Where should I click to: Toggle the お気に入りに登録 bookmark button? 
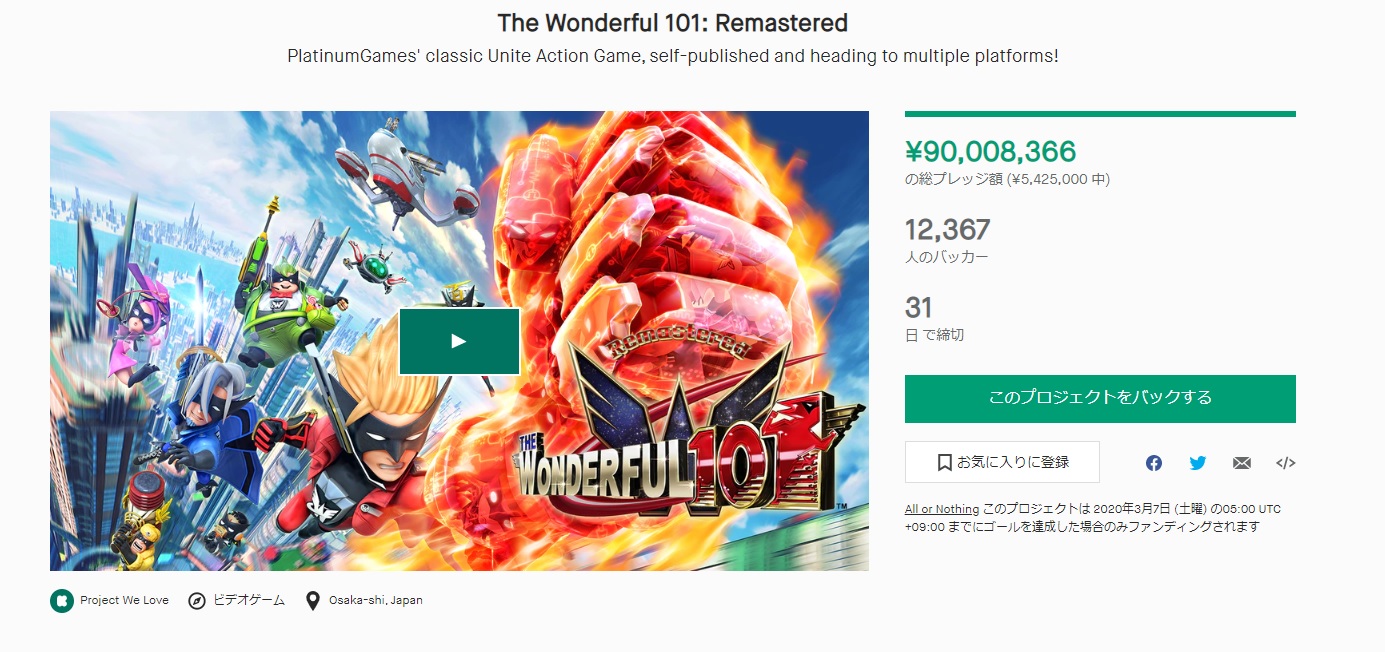tap(1002, 462)
